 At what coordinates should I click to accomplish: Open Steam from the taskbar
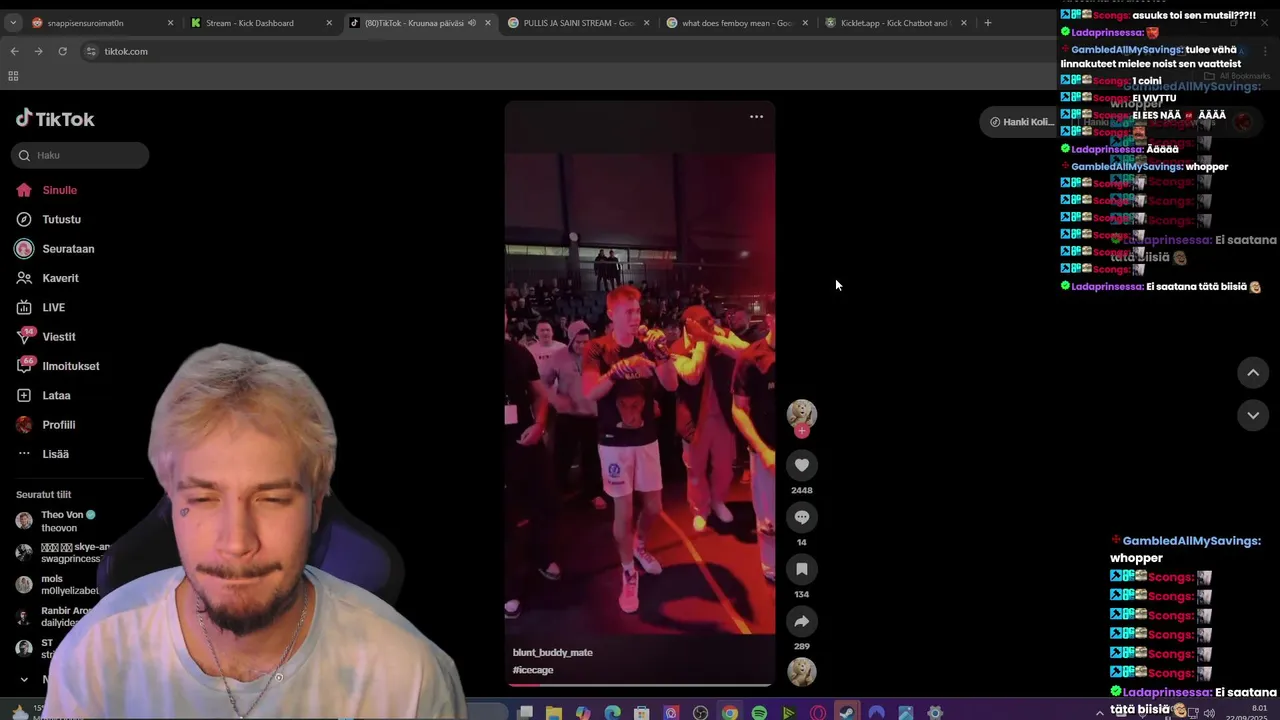848,713
